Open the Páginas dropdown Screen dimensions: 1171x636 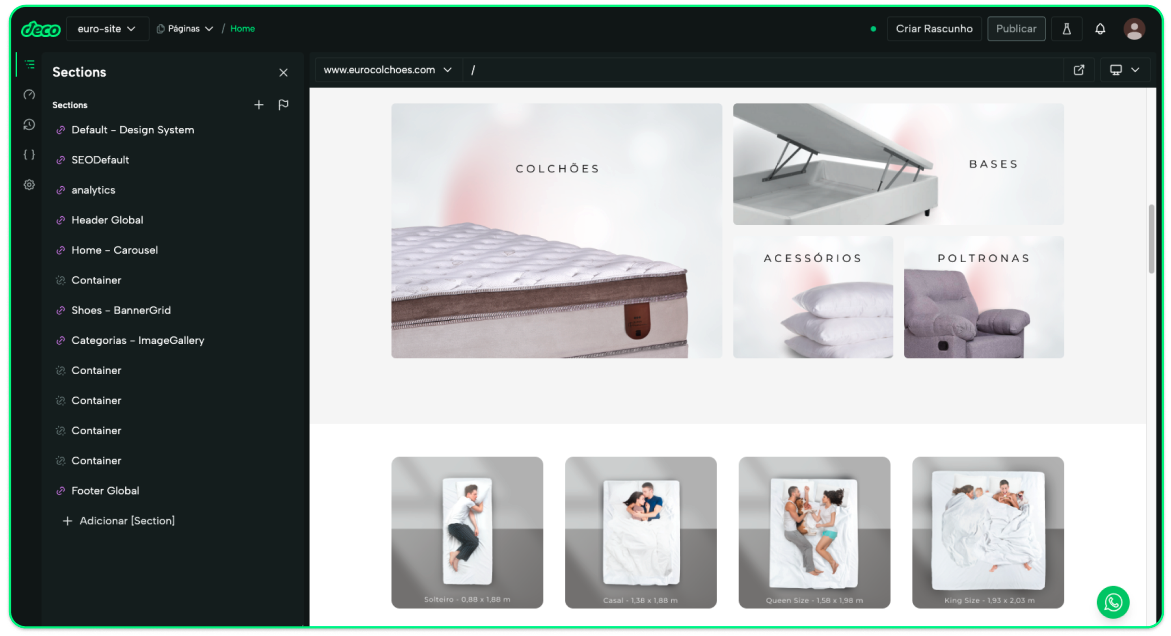184,29
